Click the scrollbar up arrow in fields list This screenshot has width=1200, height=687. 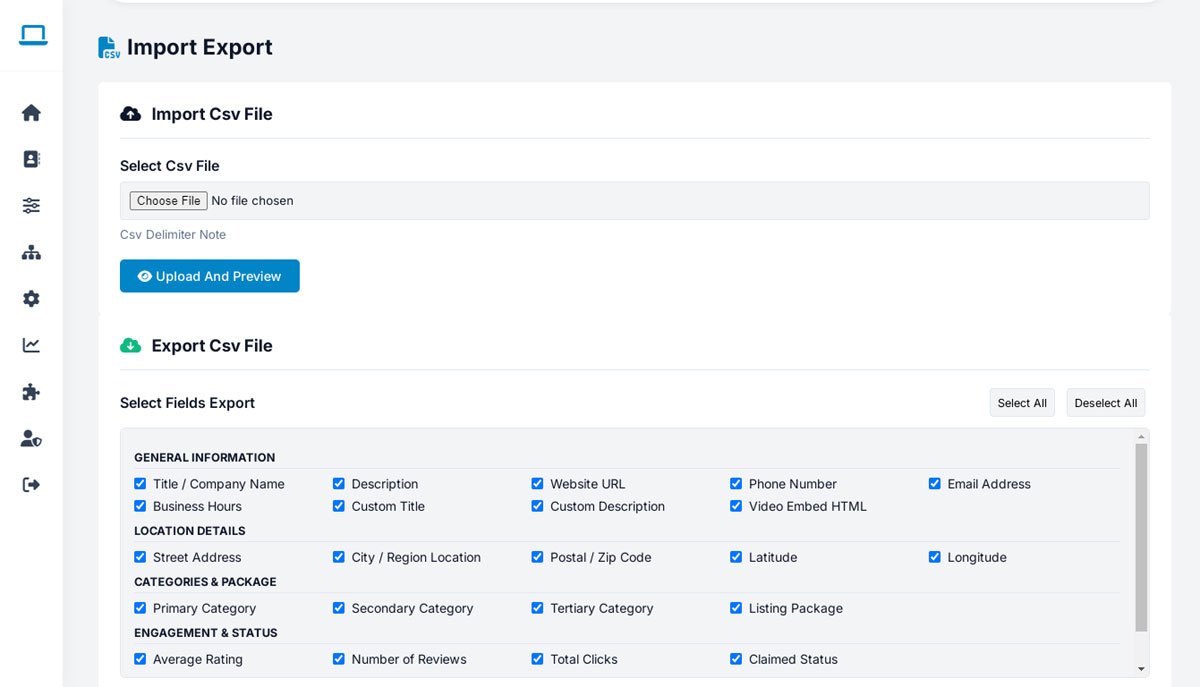(x=1141, y=437)
